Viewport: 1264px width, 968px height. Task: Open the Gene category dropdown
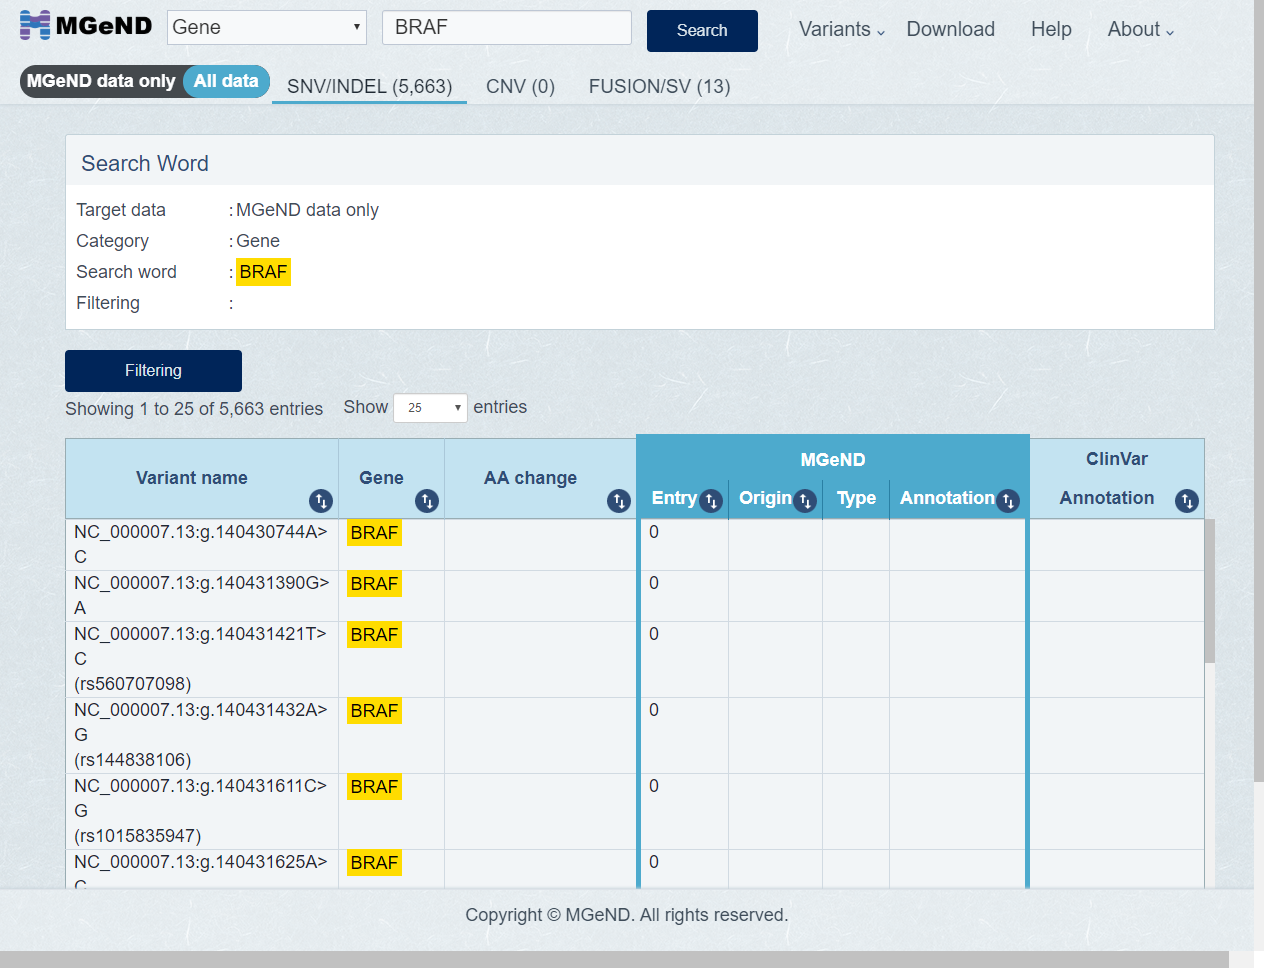tap(267, 27)
